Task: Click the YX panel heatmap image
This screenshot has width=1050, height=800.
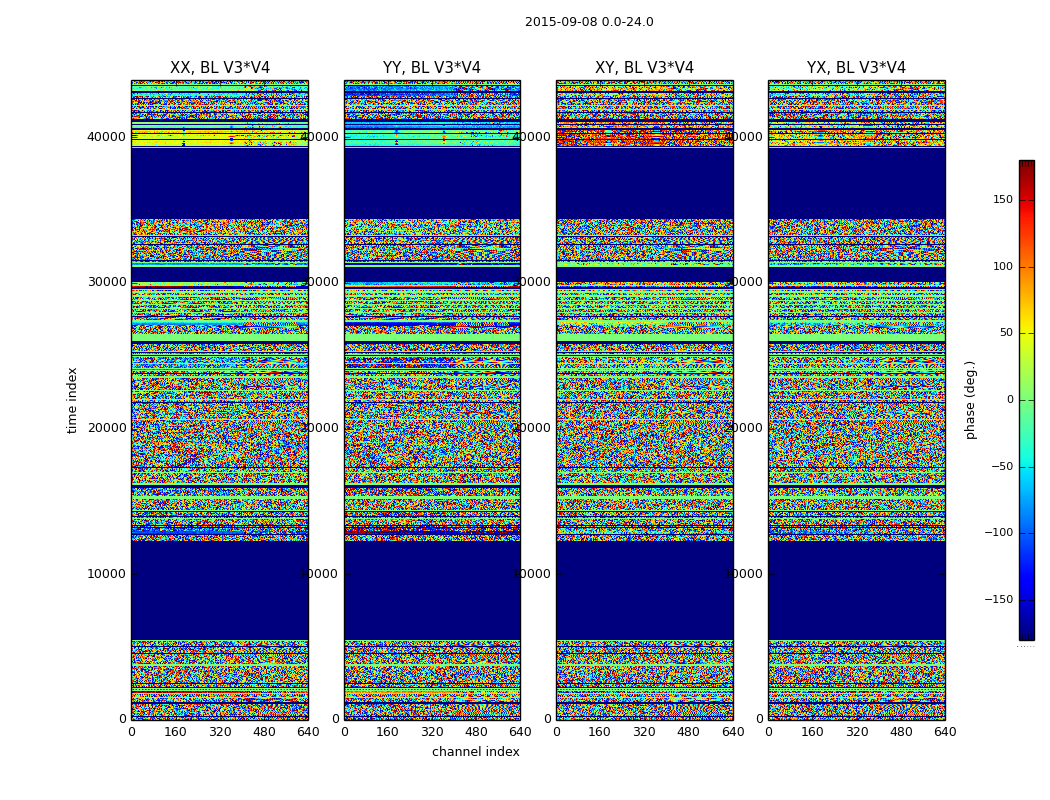Action: click(856, 400)
